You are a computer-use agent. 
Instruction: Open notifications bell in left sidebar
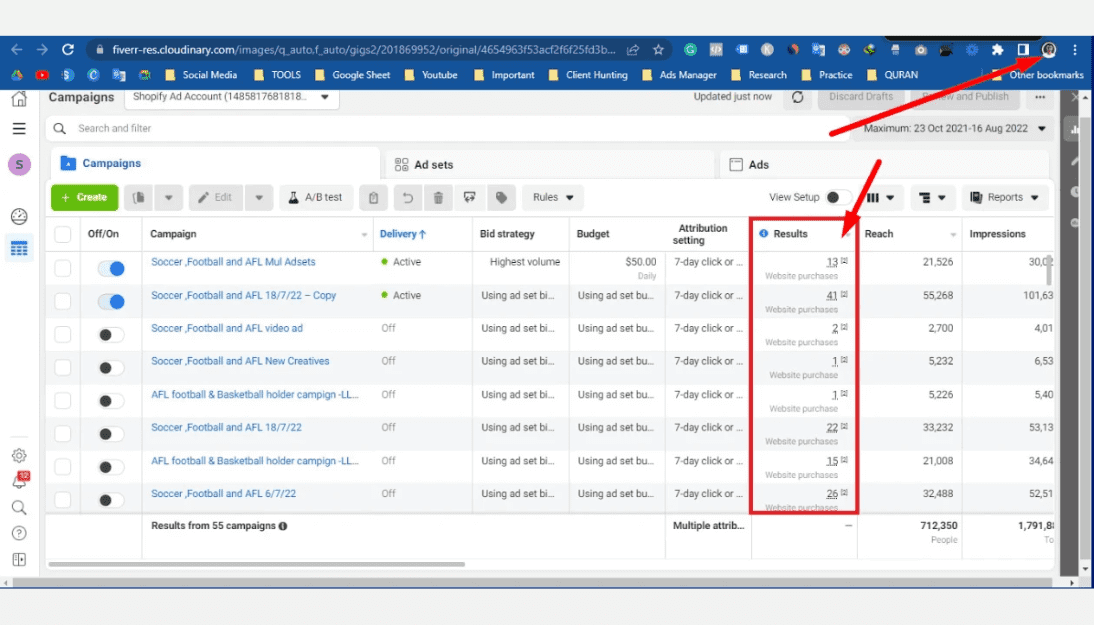click(19, 481)
